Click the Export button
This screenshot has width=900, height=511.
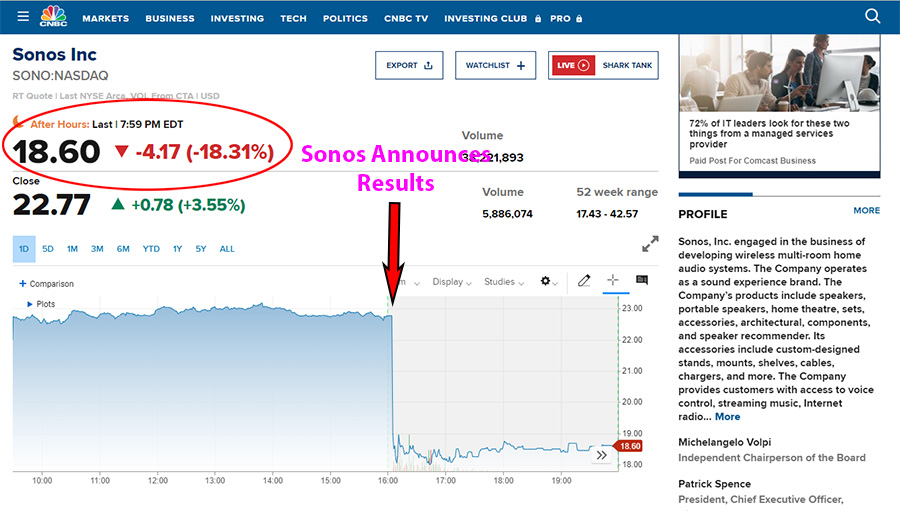(x=409, y=65)
